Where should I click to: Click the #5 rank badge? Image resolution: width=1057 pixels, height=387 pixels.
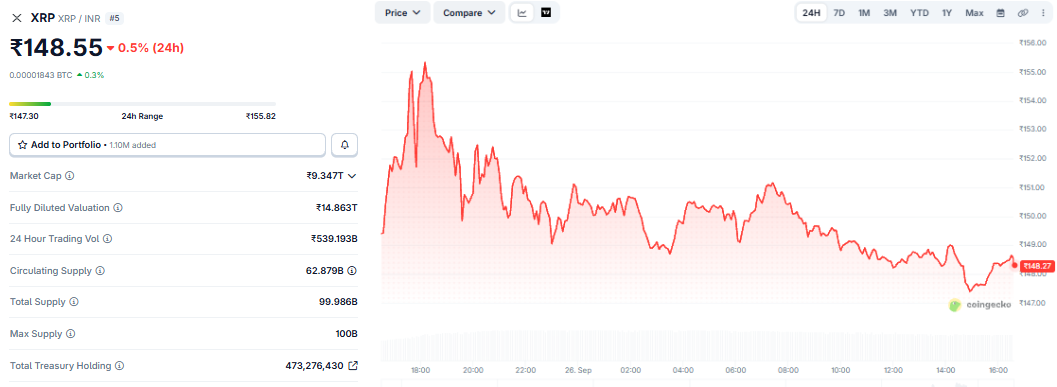pos(115,18)
